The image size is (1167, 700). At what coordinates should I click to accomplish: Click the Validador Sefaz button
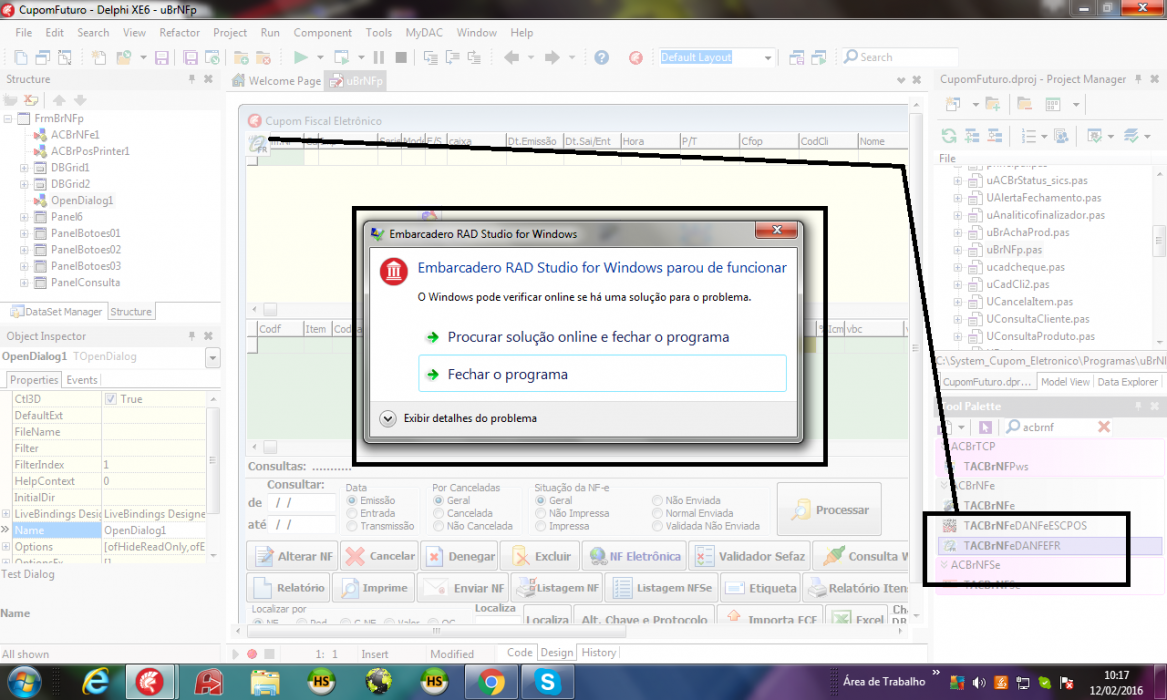tap(749, 556)
